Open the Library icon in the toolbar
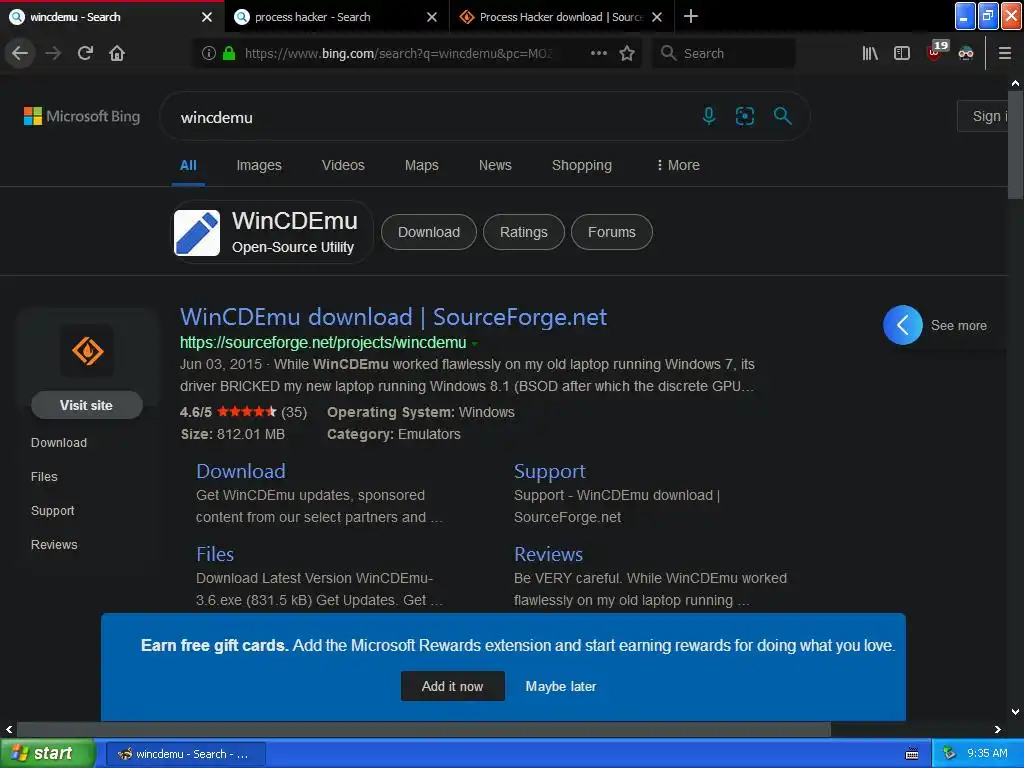Image resolution: width=1024 pixels, height=768 pixels. [x=870, y=53]
